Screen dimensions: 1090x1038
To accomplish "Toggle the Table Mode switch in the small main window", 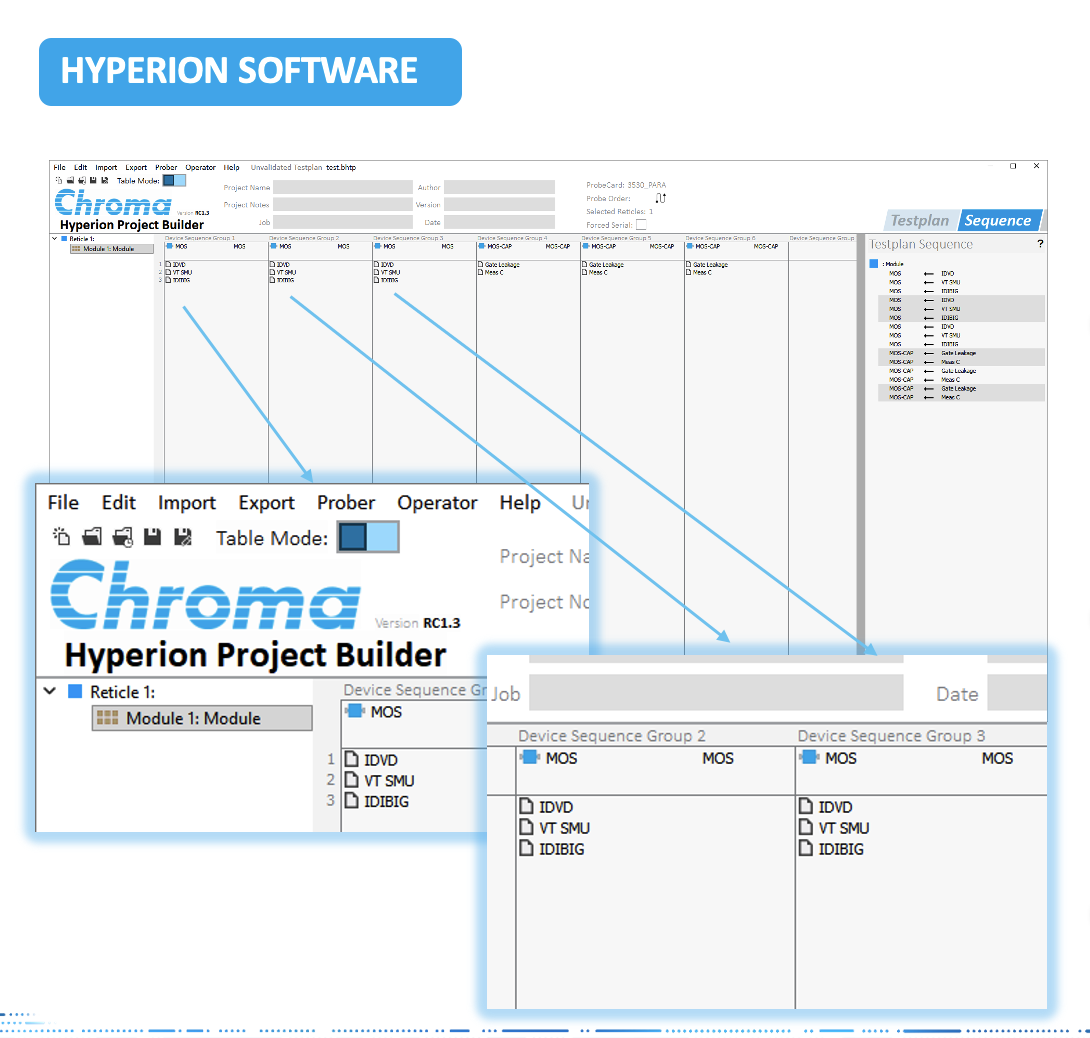I will (x=174, y=181).
